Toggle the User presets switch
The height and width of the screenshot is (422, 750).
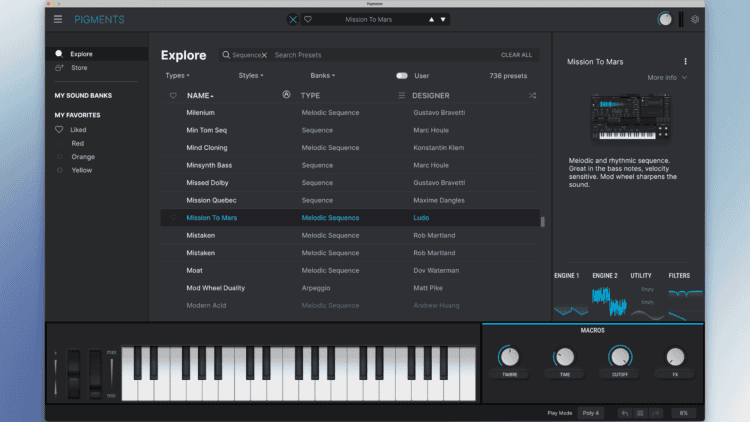(402, 76)
